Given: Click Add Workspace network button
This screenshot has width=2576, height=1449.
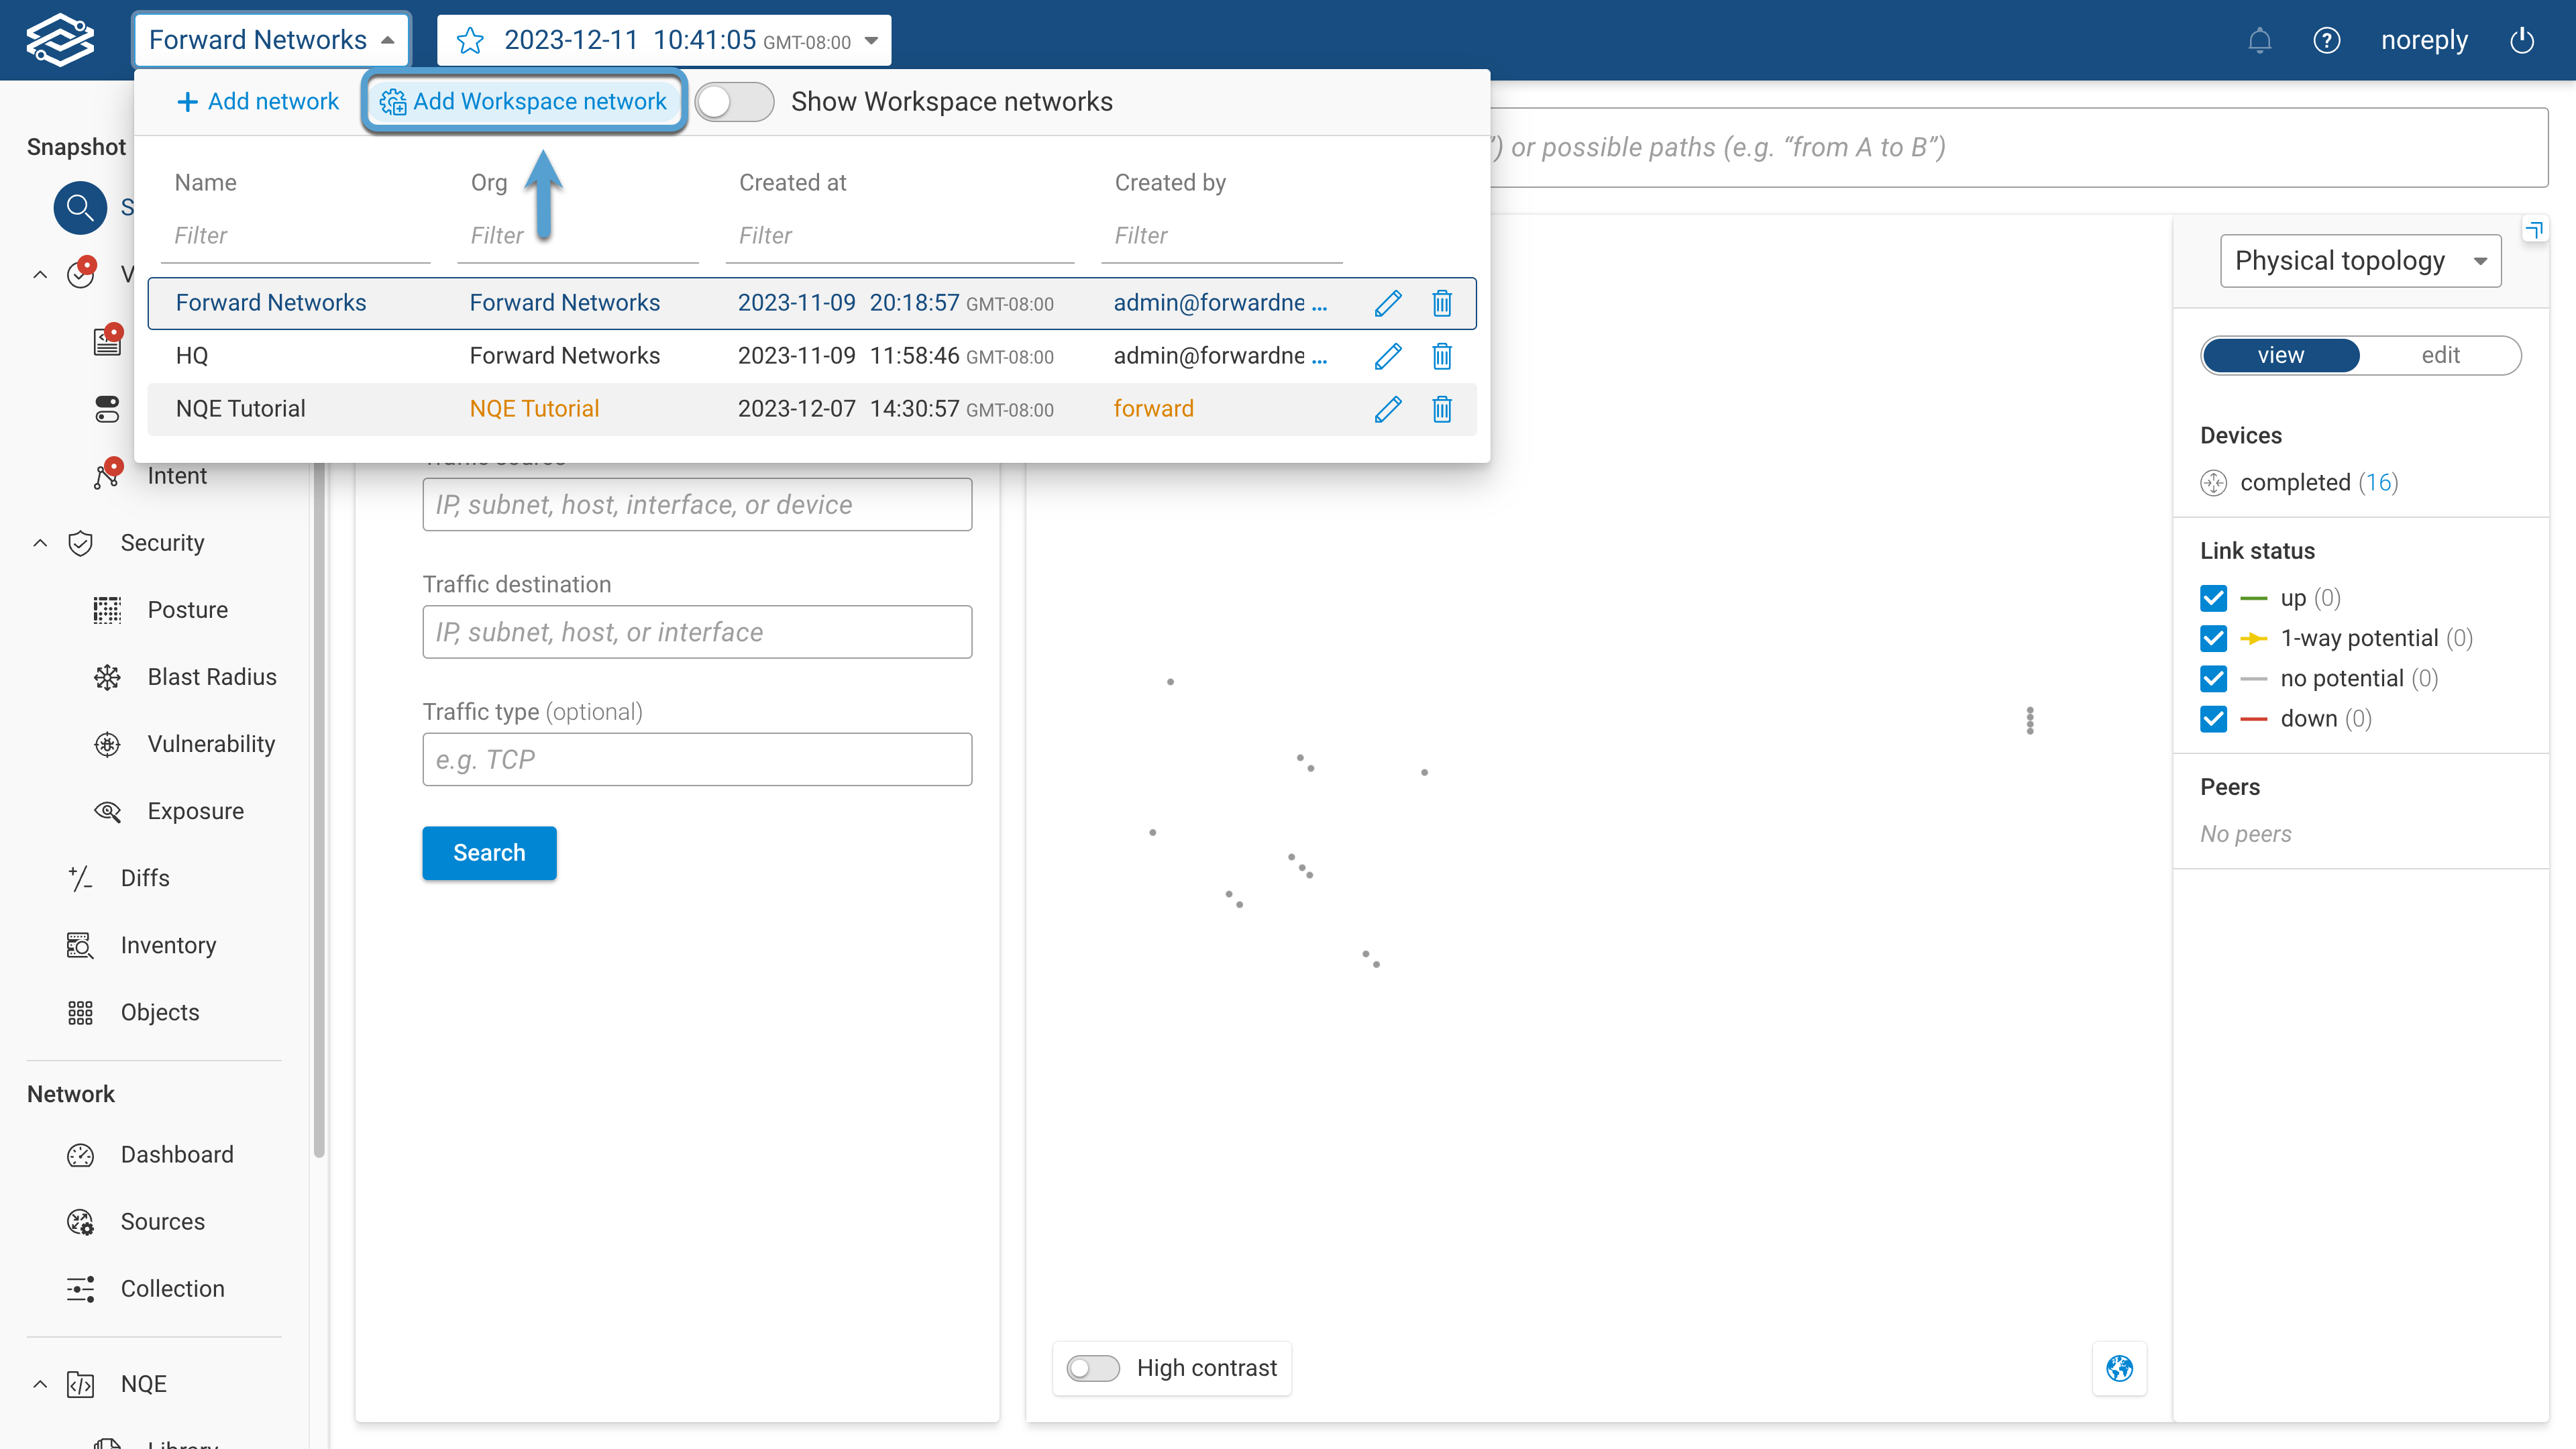Looking at the screenshot, I should (x=524, y=101).
